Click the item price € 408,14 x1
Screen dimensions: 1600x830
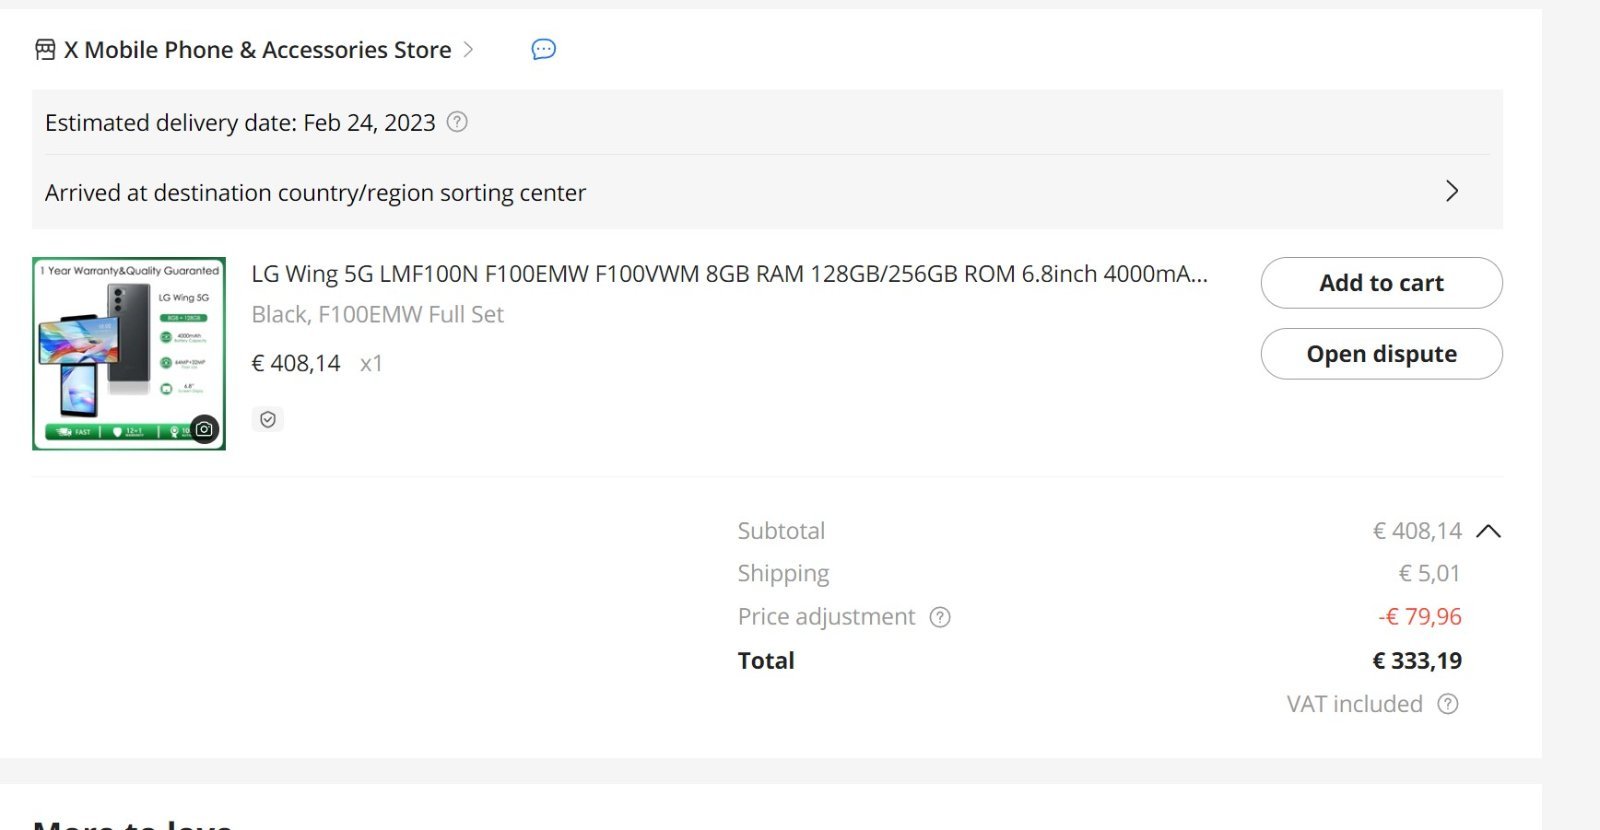pos(316,363)
